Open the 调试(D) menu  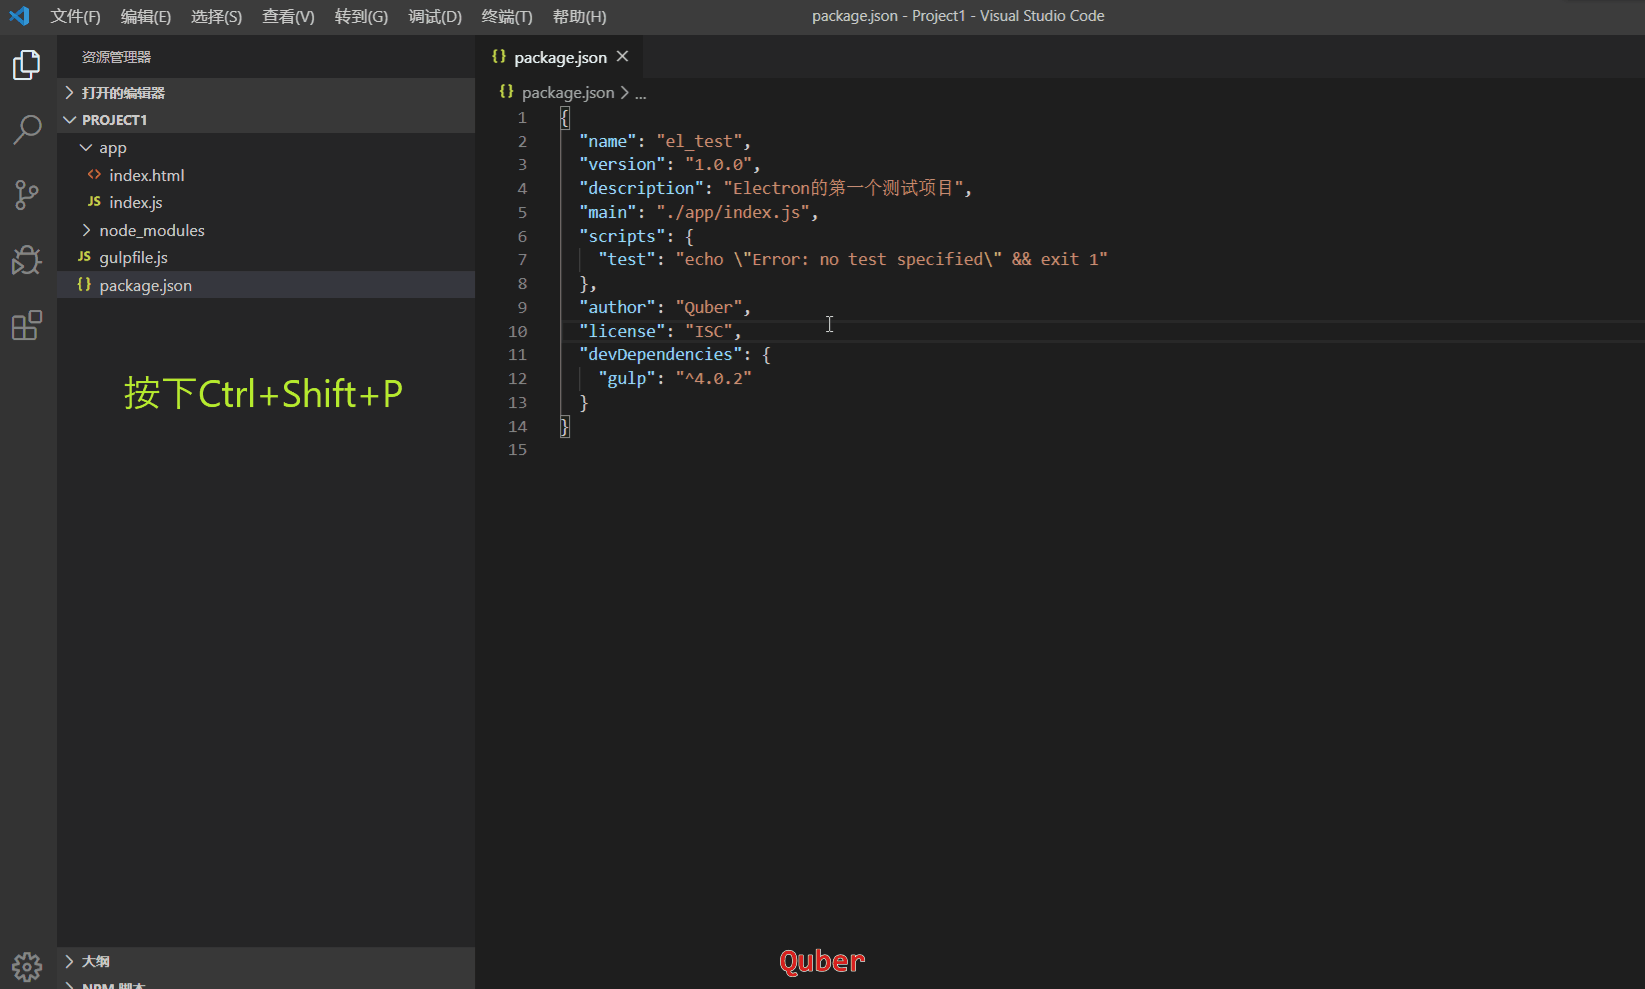435,16
